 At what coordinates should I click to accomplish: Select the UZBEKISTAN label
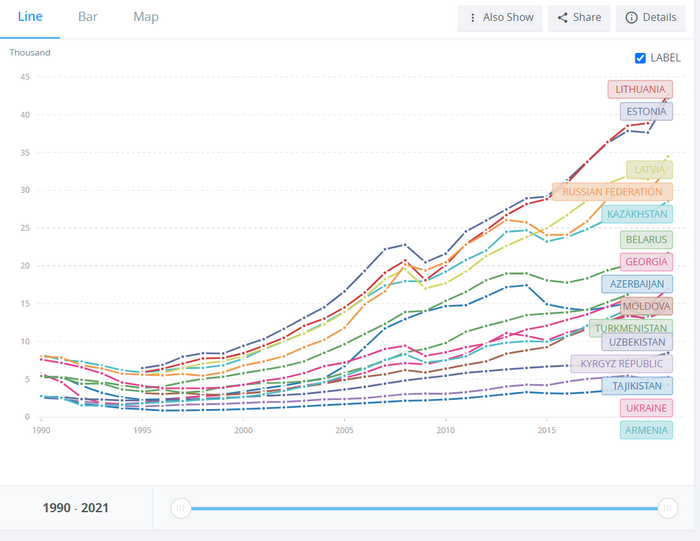click(x=637, y=342)
